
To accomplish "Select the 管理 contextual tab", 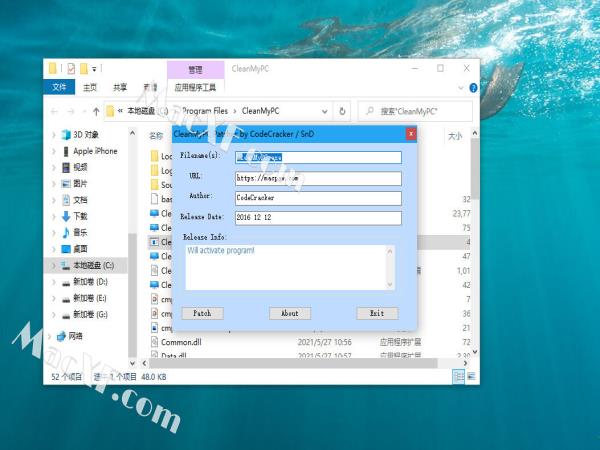I will click(195, 70).
